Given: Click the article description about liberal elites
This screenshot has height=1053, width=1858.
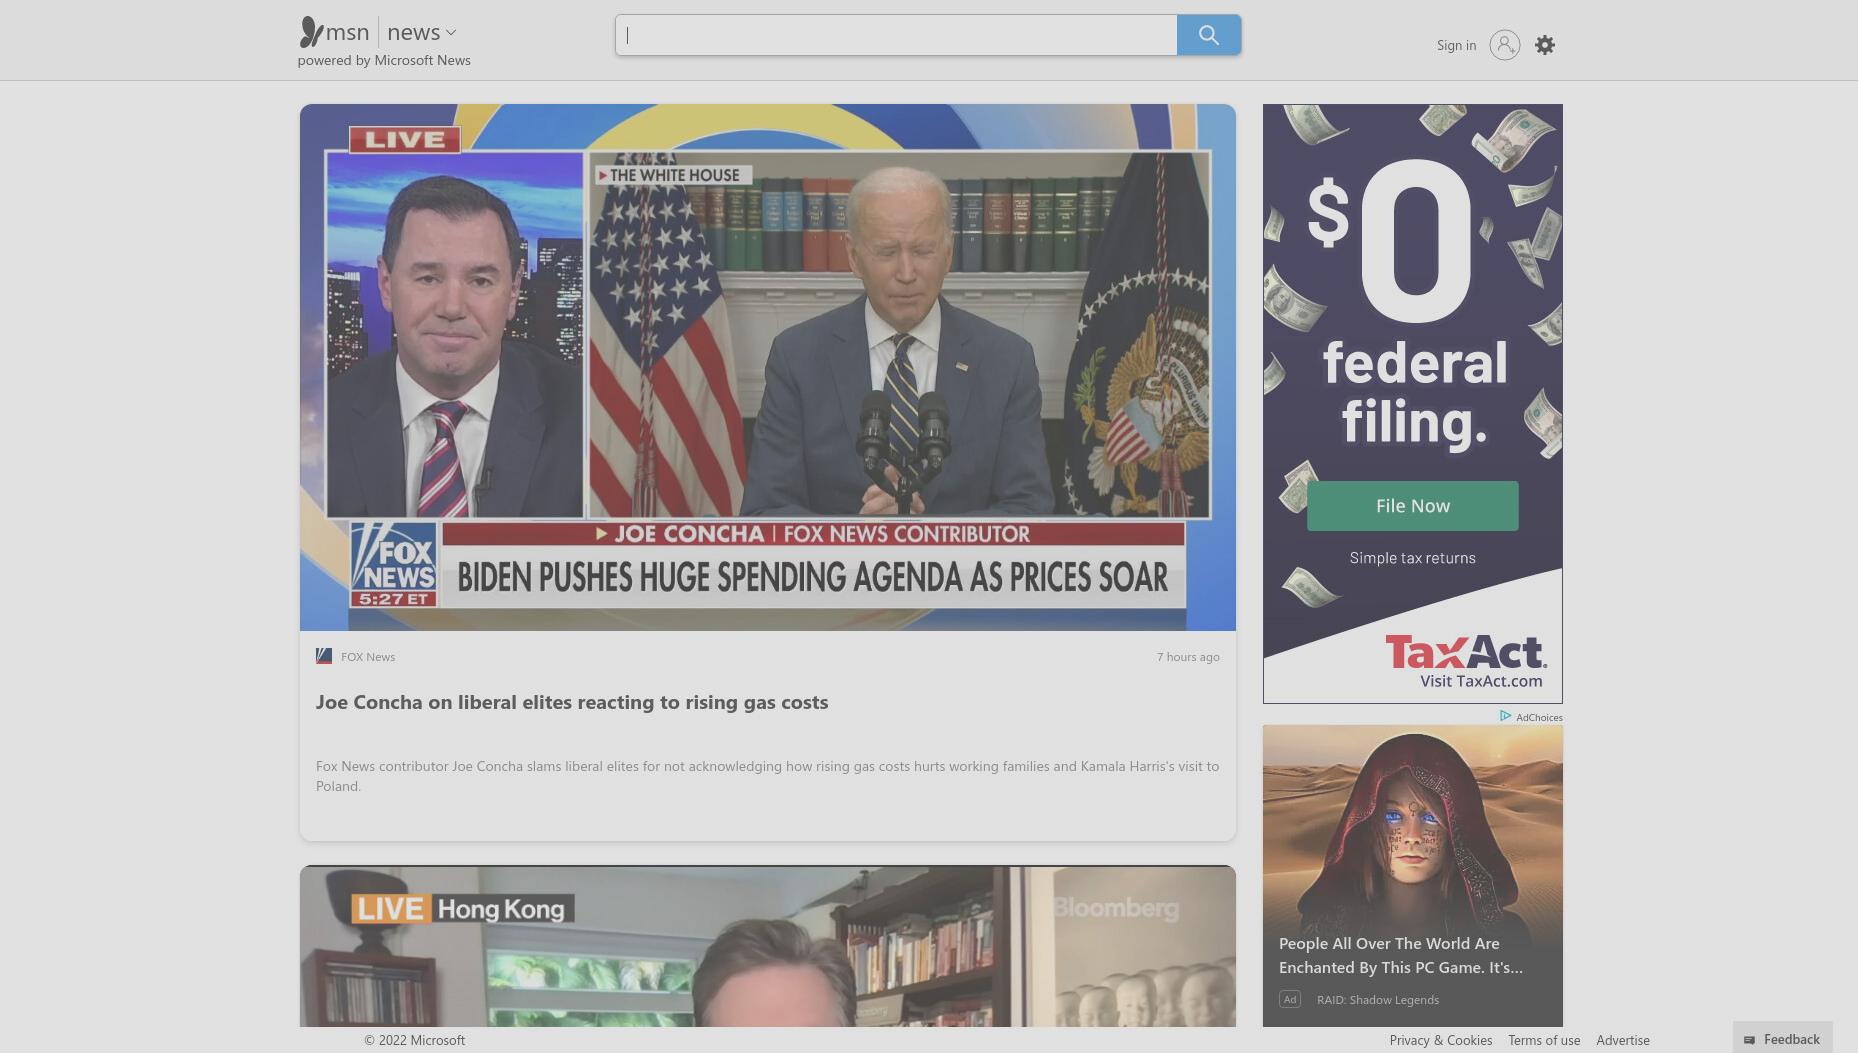Looking at the screenshot, I should (x=767, y=776).
